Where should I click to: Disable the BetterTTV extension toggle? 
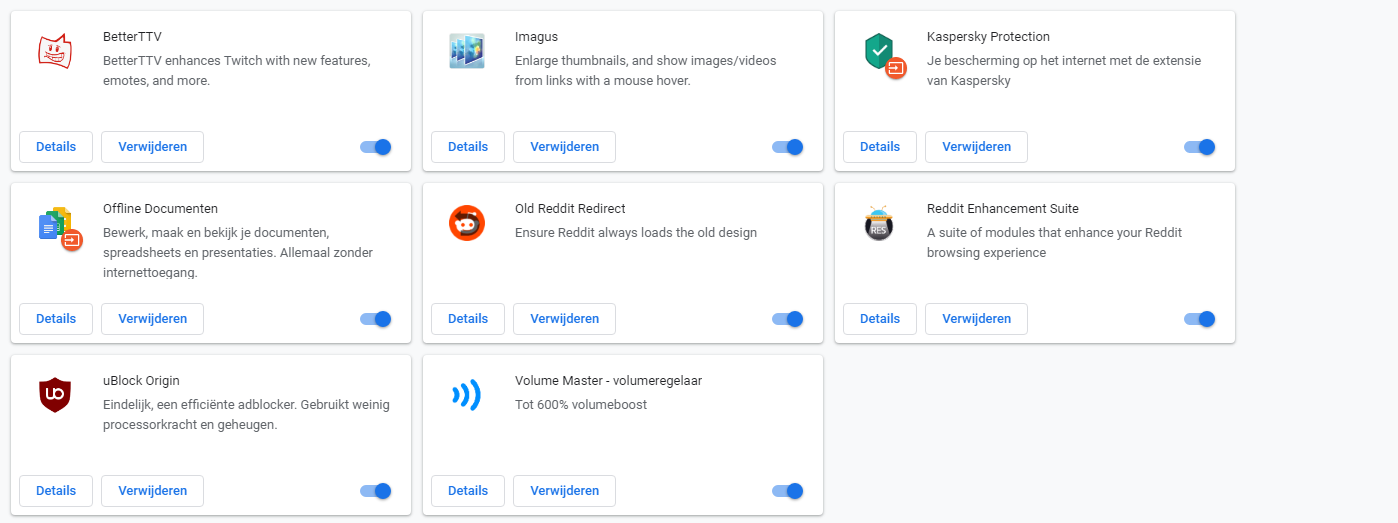(x=376, y=147)
